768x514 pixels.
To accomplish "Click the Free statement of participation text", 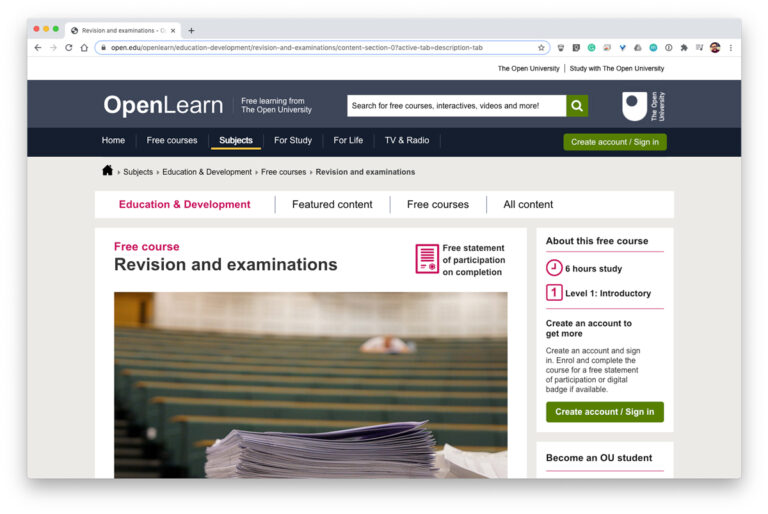I will click(474, 260).
